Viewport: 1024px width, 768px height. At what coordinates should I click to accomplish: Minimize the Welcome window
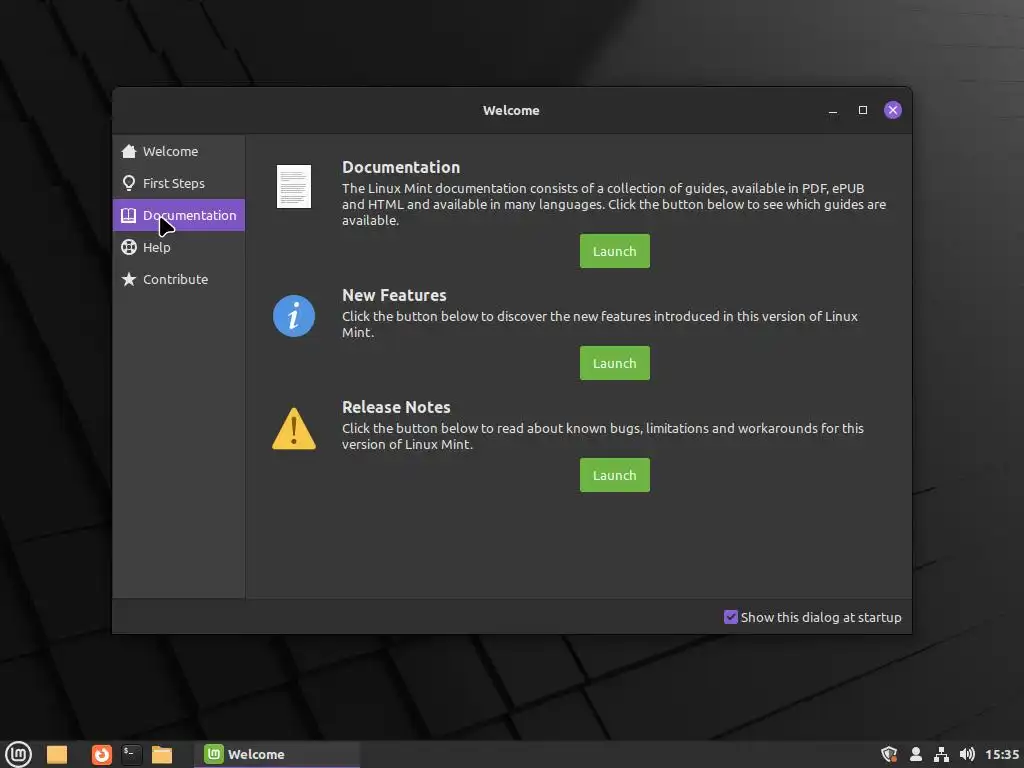[833, 110]
